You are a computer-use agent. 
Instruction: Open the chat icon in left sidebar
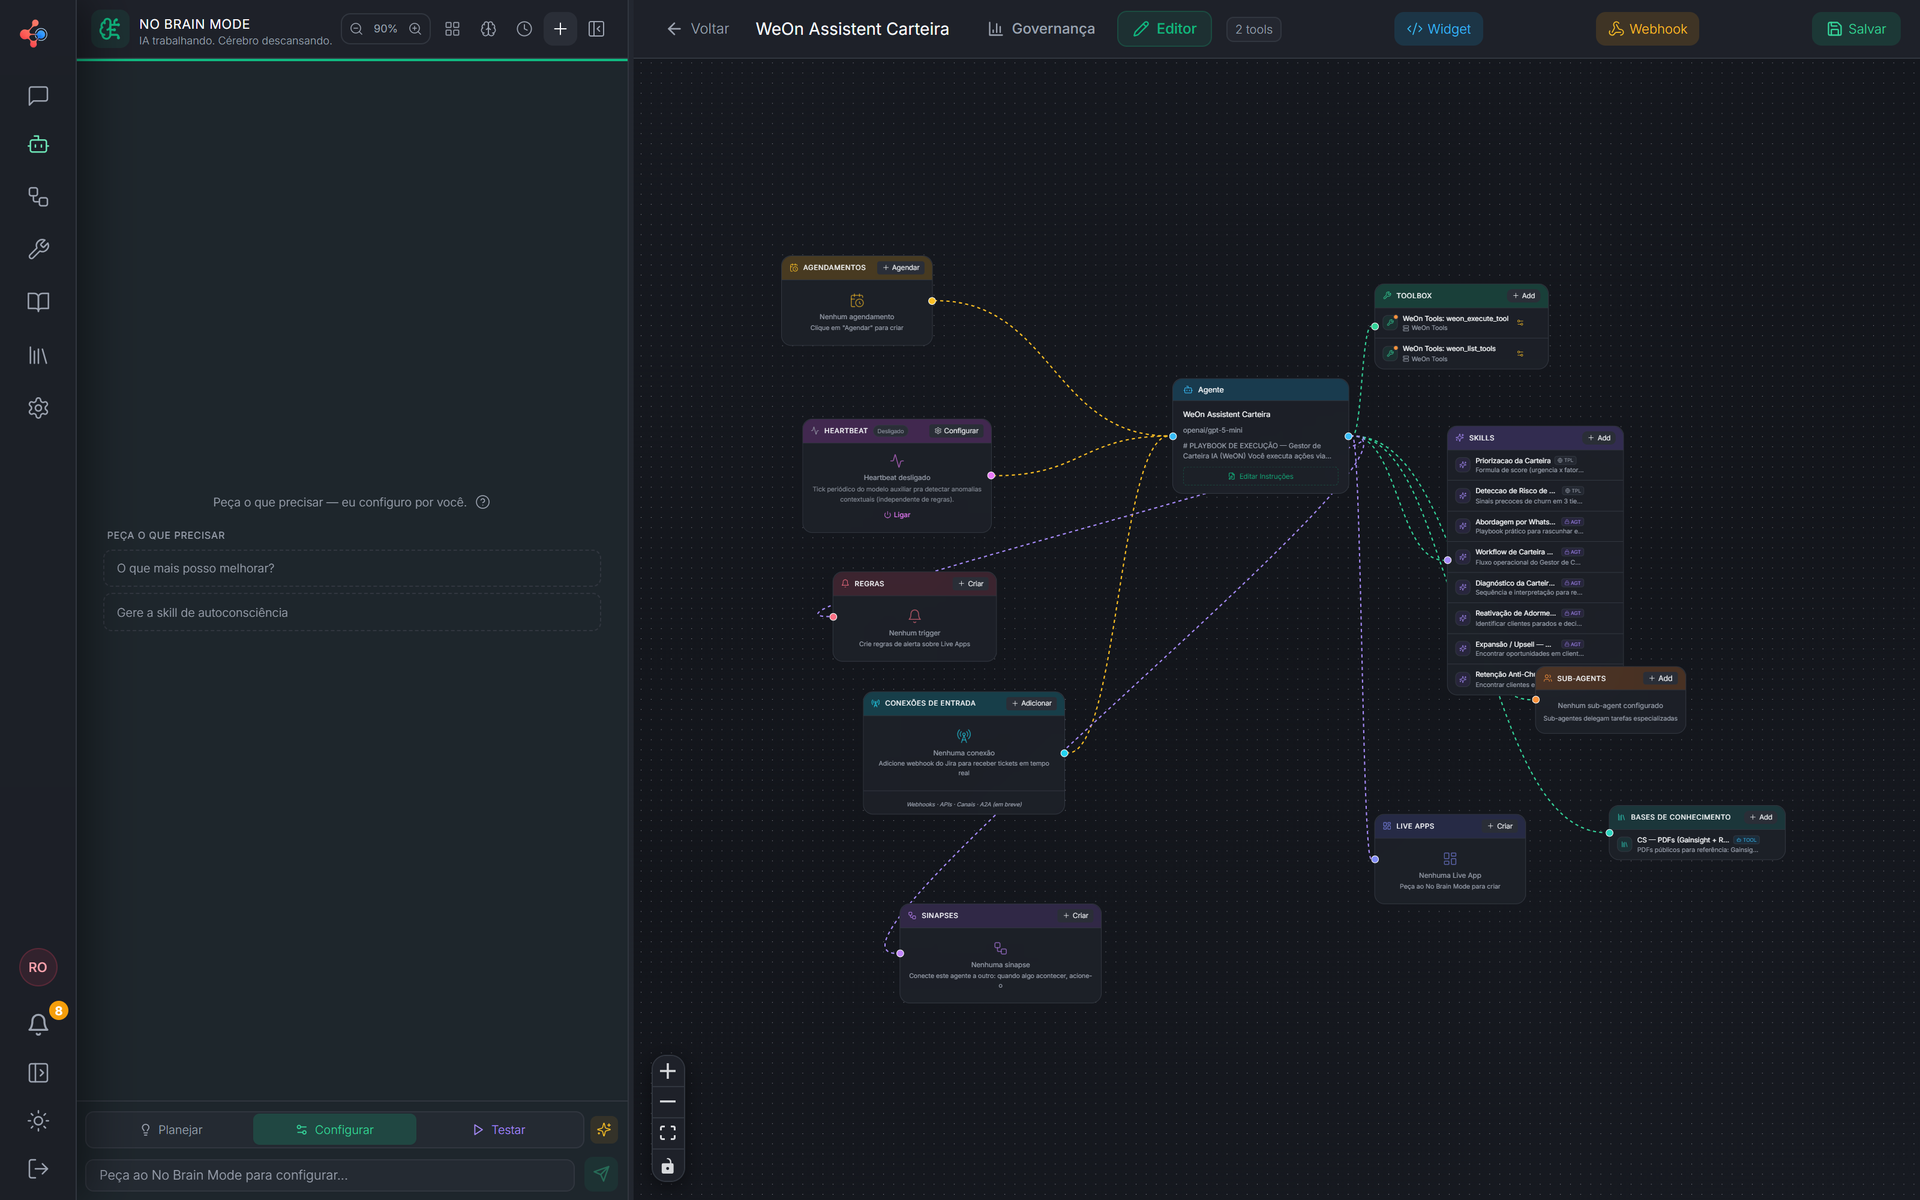coord(38,95)
